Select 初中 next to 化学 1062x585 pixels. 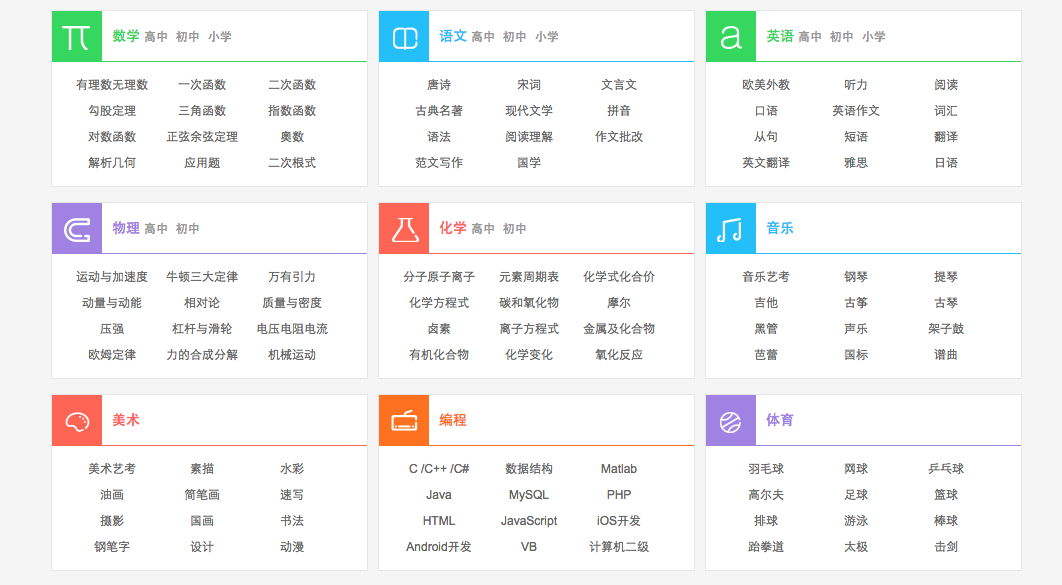point(515,229)
